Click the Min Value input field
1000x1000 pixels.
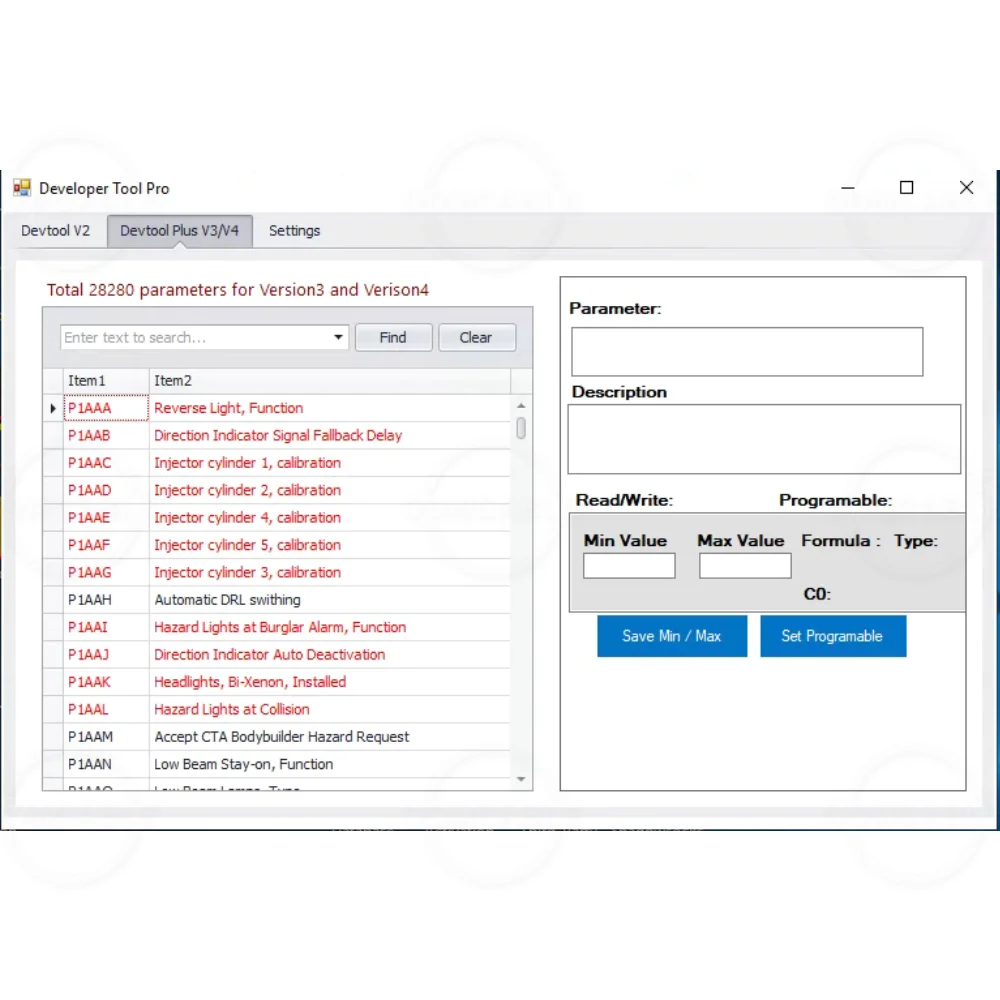click(x=629, y=566)
